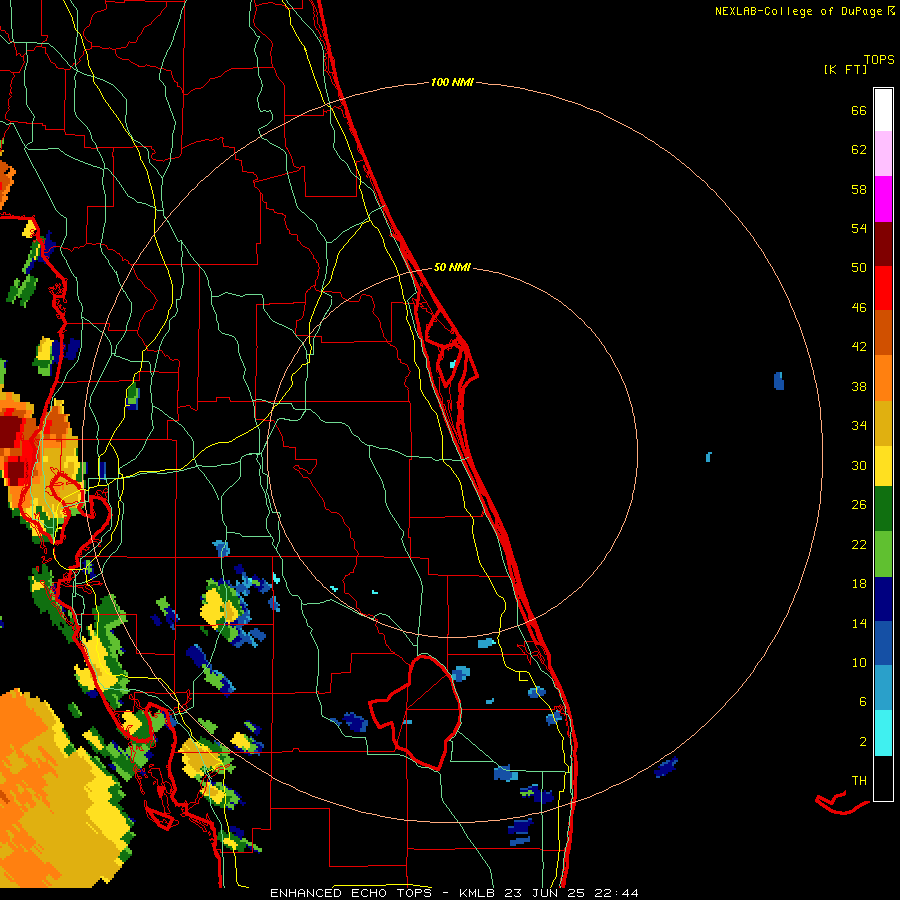Screen dimensions: 900x900
Task: Click the light blue 6 kft legend swatch
Action: tap(883, 688)
